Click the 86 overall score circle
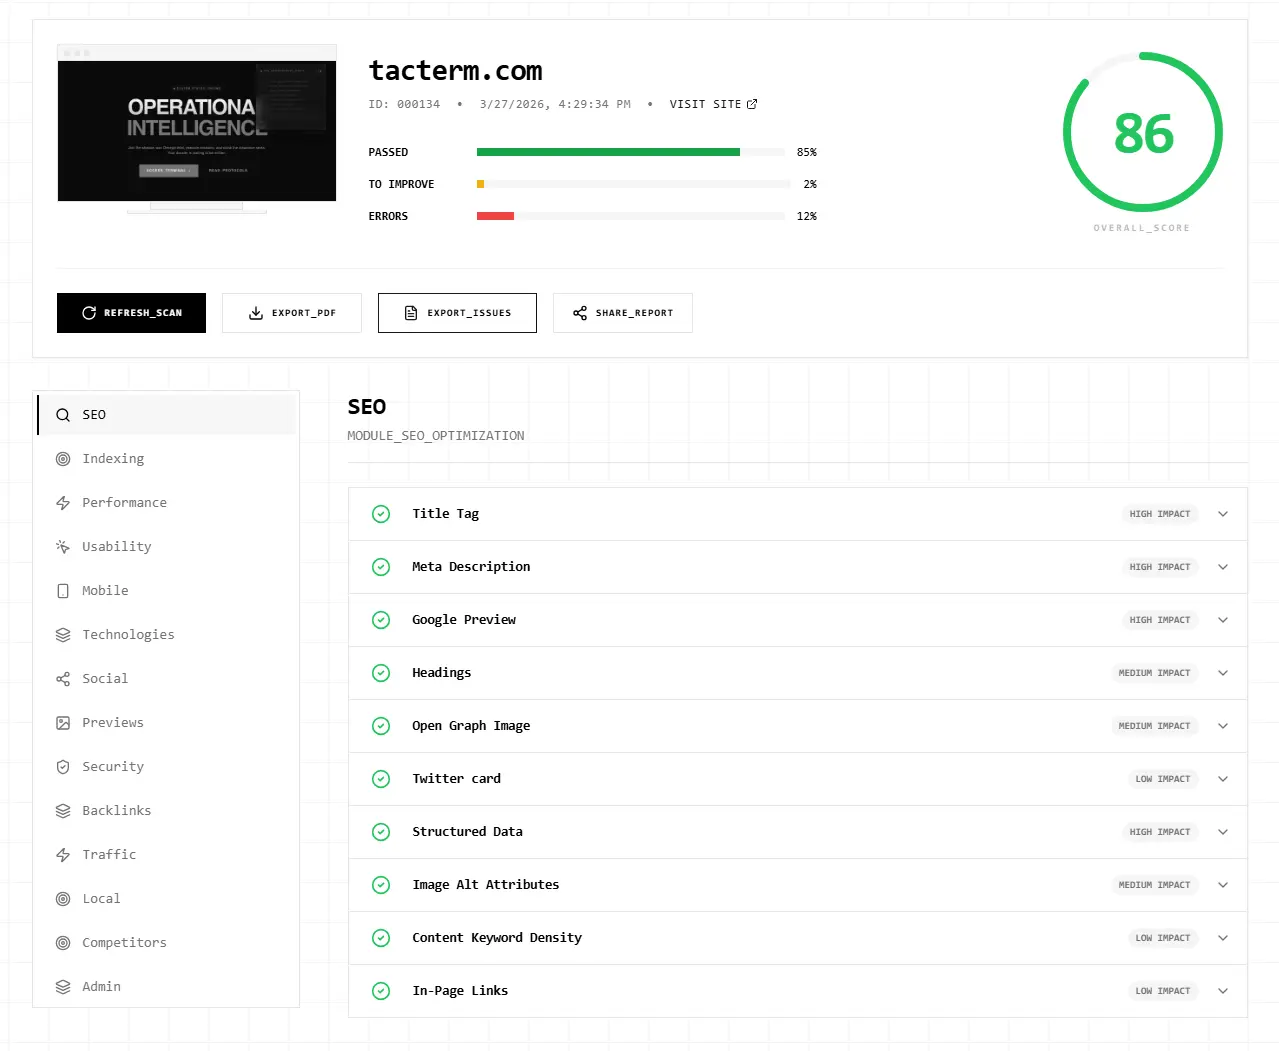 click(x=1142, y=132)
